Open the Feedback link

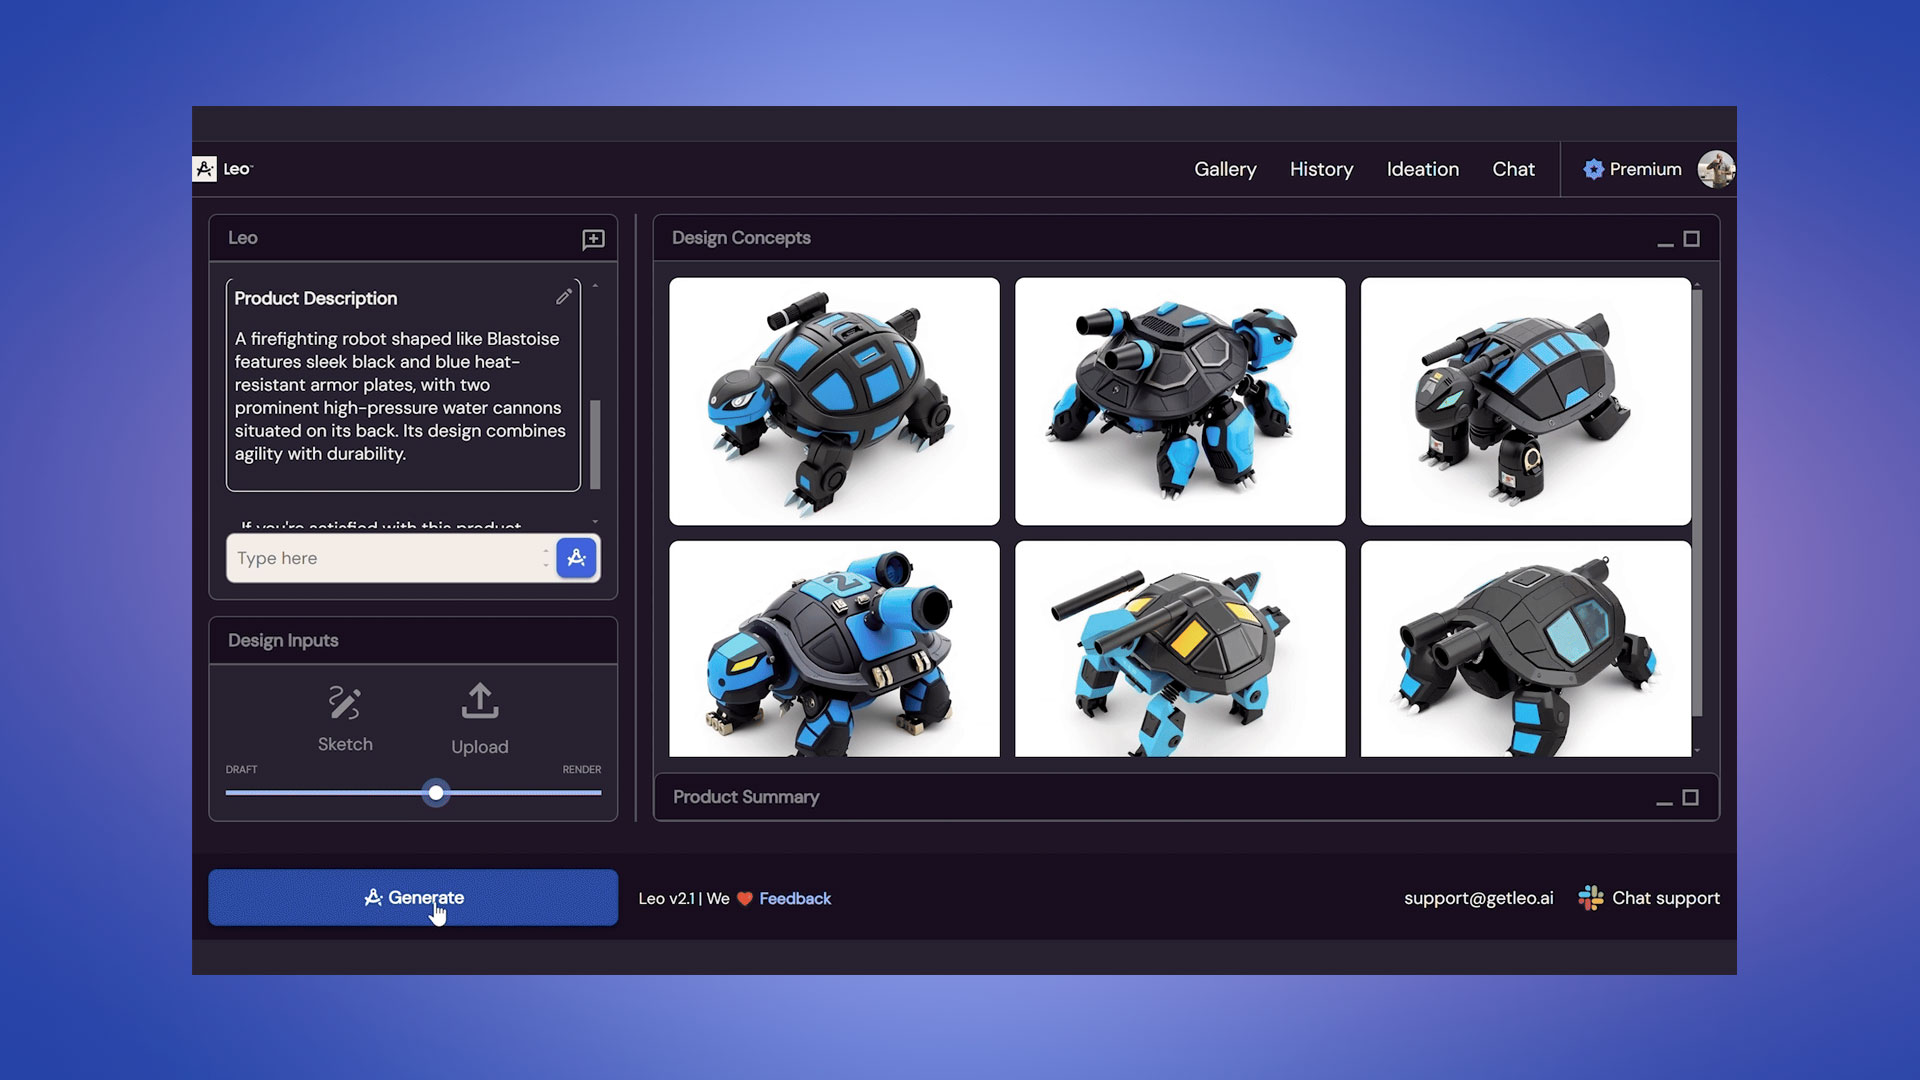795,899
